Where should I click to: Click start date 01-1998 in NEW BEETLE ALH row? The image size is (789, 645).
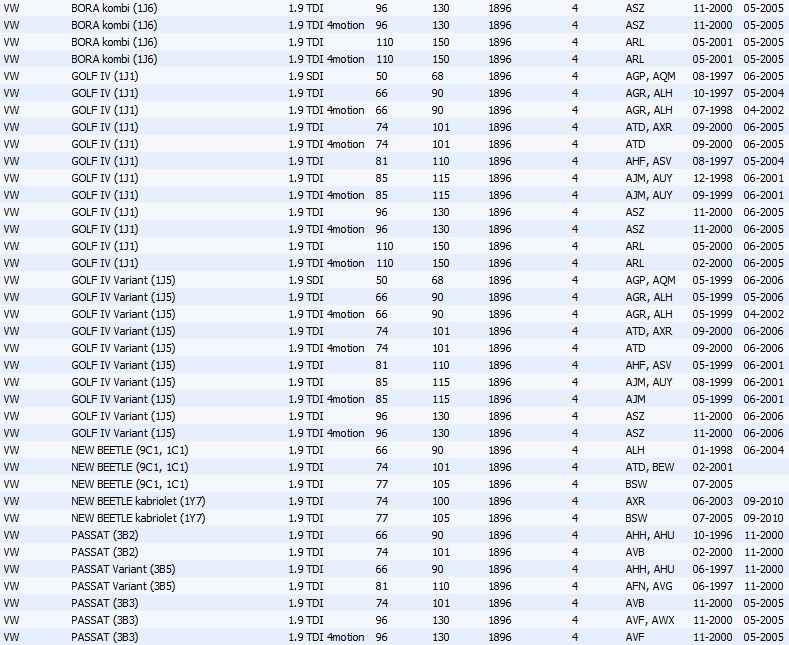click(712, 450)
